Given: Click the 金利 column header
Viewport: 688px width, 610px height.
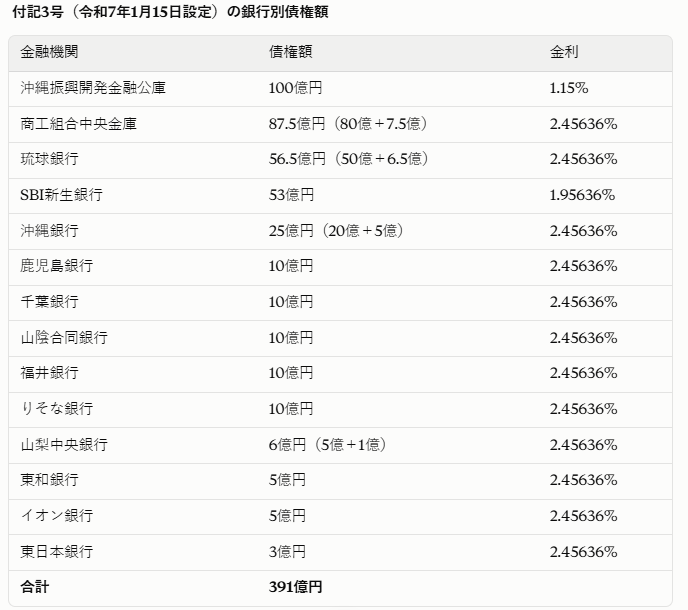Looking at the screenshot, I should click(564, 52).
